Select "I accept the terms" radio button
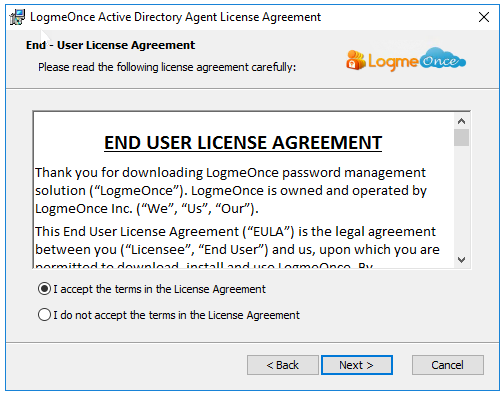This screenshot has width=503, height=395. click(44, 289)
